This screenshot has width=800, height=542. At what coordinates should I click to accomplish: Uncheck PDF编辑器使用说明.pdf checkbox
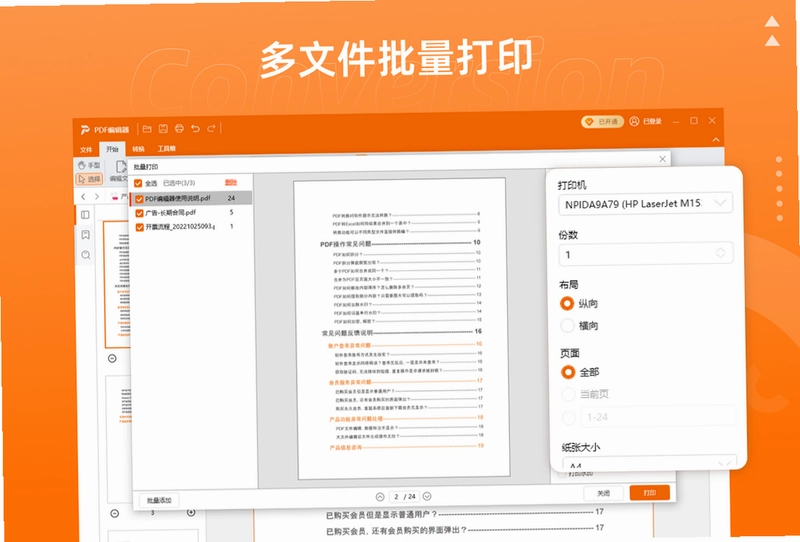tap(139, 199)
